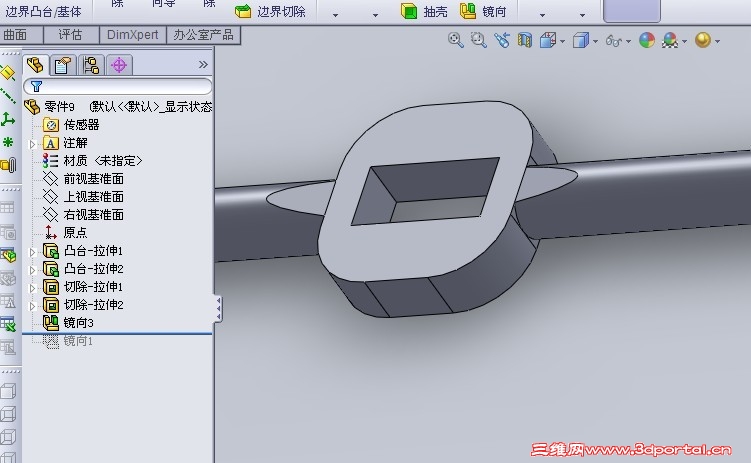The width and height of the screenshot is (751, 463).
Task: Expand the 切除-拉伸2 node
Action: pyautogui.click(x=32, y=306)
